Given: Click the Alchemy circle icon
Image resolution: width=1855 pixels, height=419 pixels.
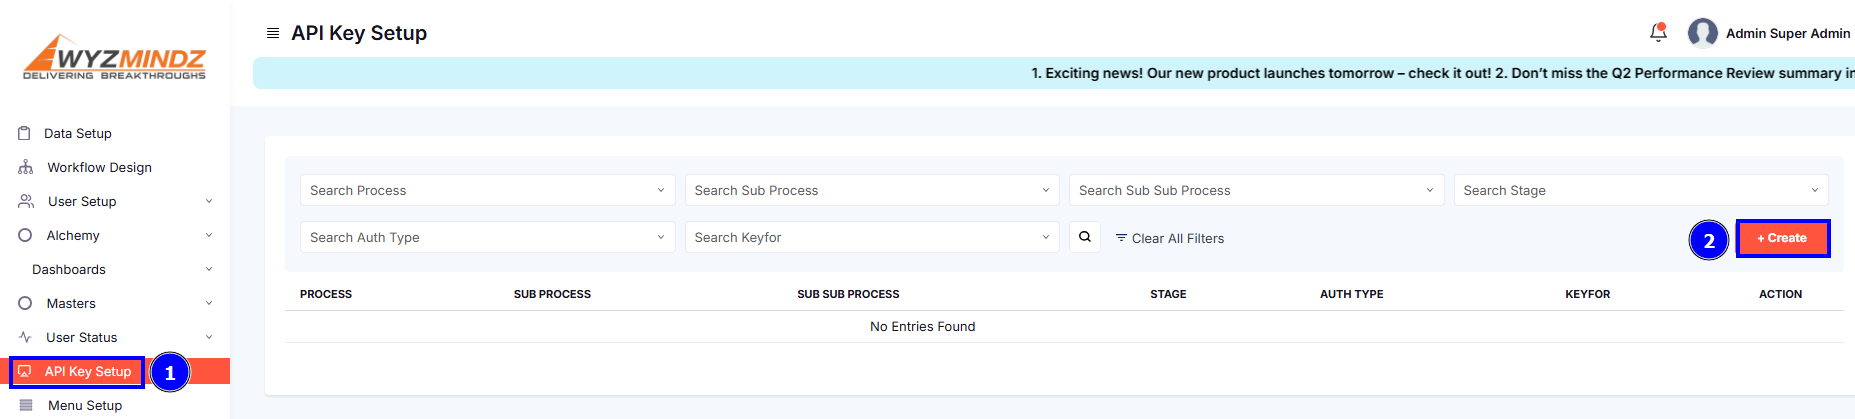Looking at the screenshot, I should 25,235.
